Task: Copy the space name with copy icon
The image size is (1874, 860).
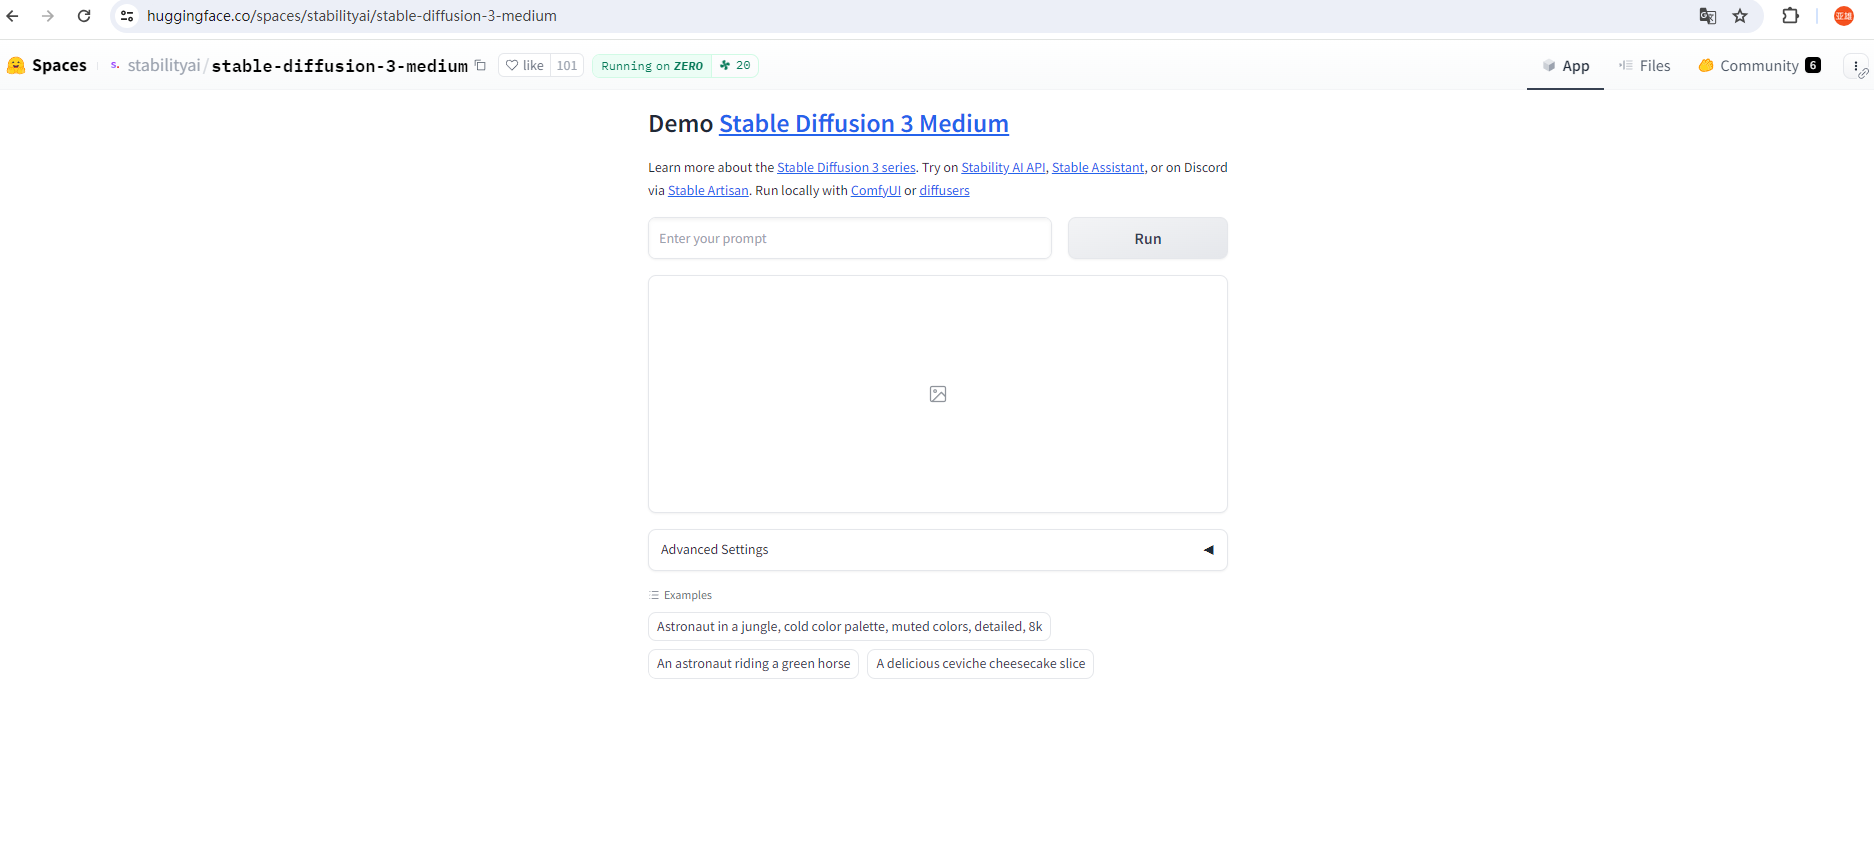Action: pos(480,66)
